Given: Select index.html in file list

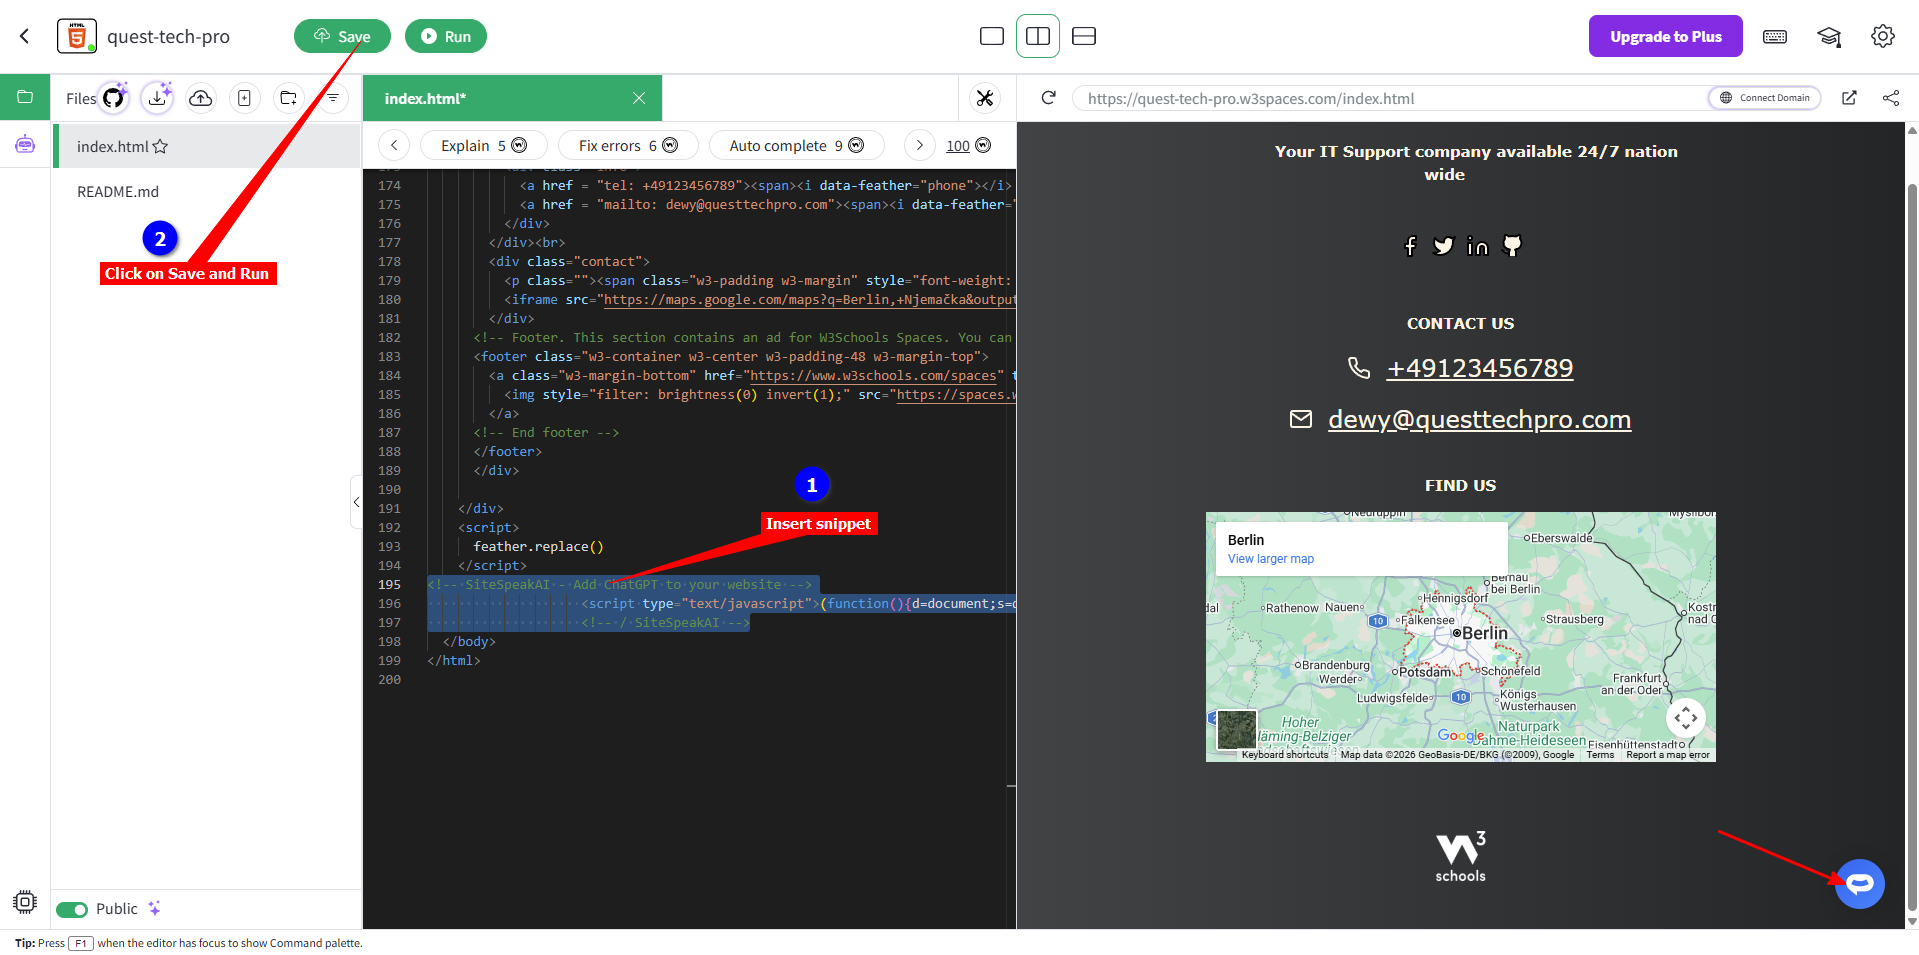Looking at the screenshot, I should [208, 146].
